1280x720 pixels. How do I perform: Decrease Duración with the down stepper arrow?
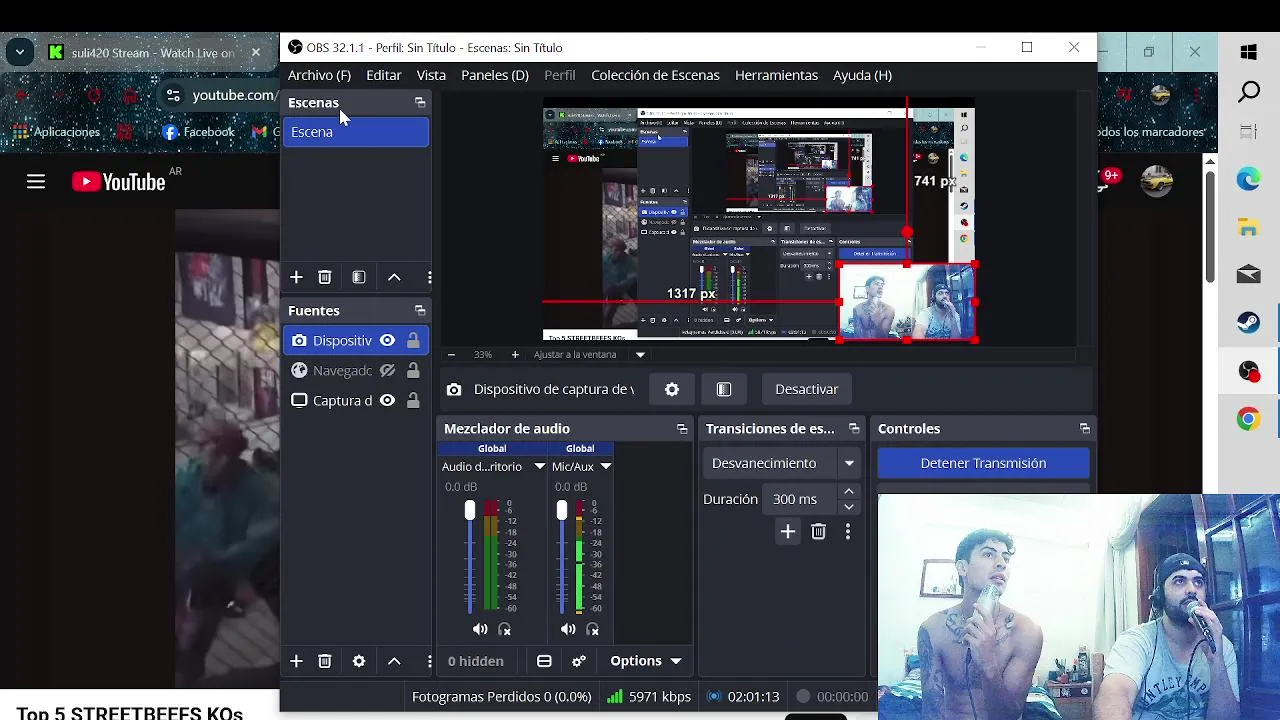click(x=849, y=506)
